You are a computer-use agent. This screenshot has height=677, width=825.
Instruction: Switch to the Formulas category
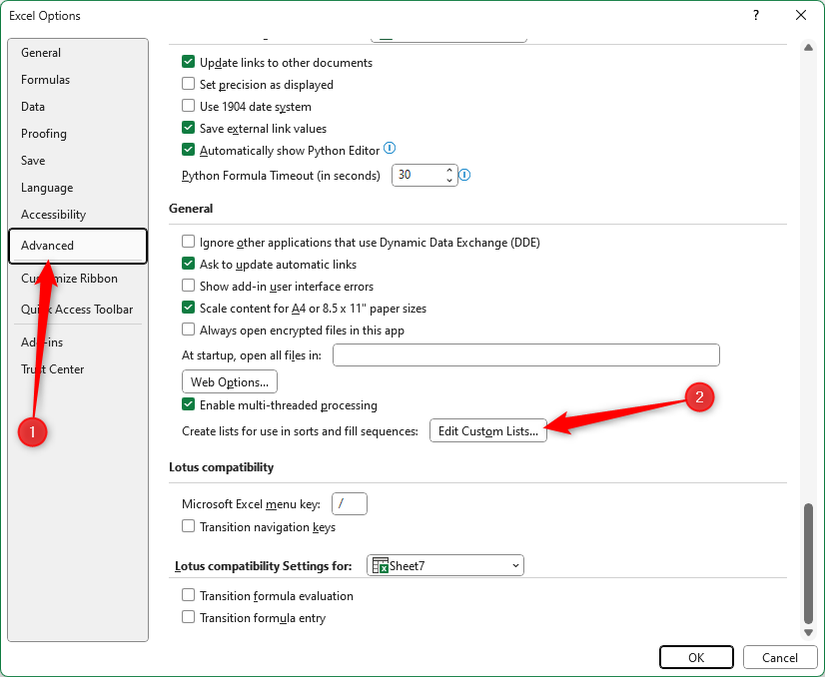point(45,79)
